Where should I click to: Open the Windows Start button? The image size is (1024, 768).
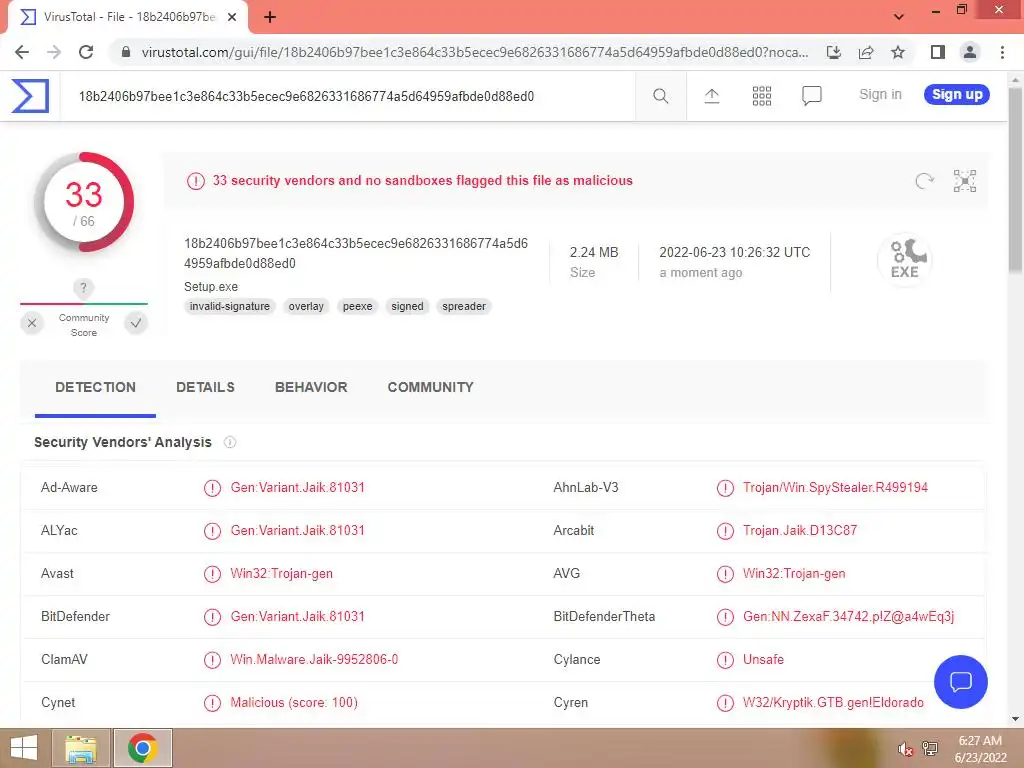point(24,748)
